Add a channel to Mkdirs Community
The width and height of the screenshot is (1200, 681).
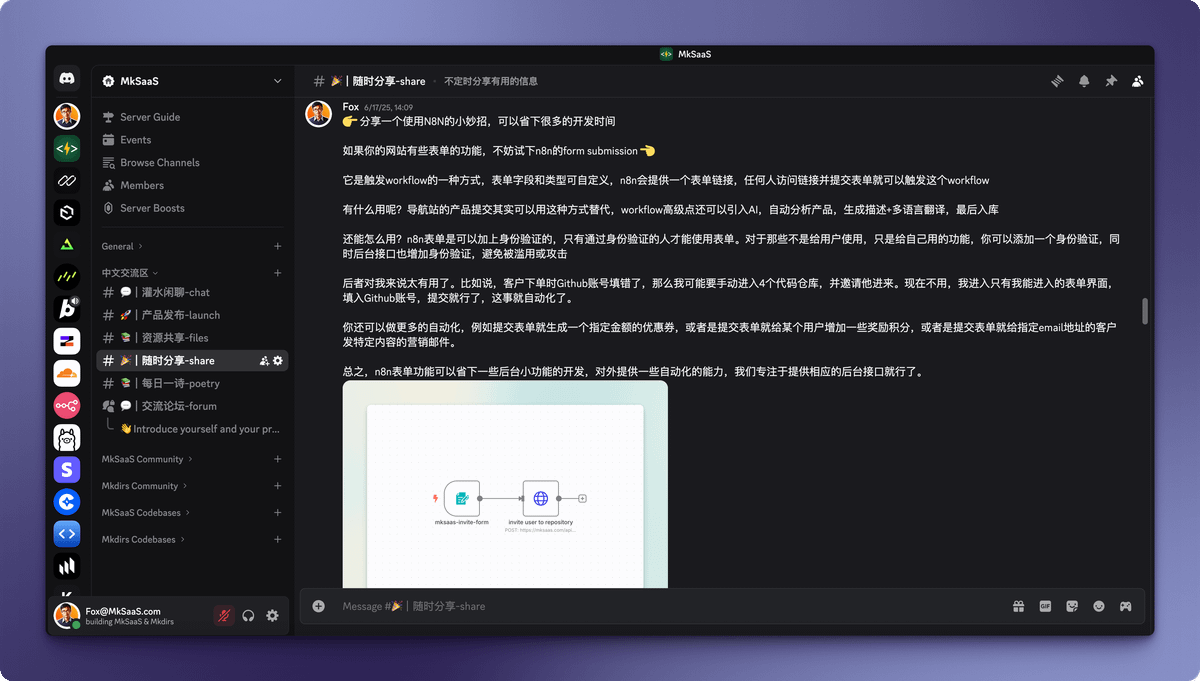(x=278, y=486)
